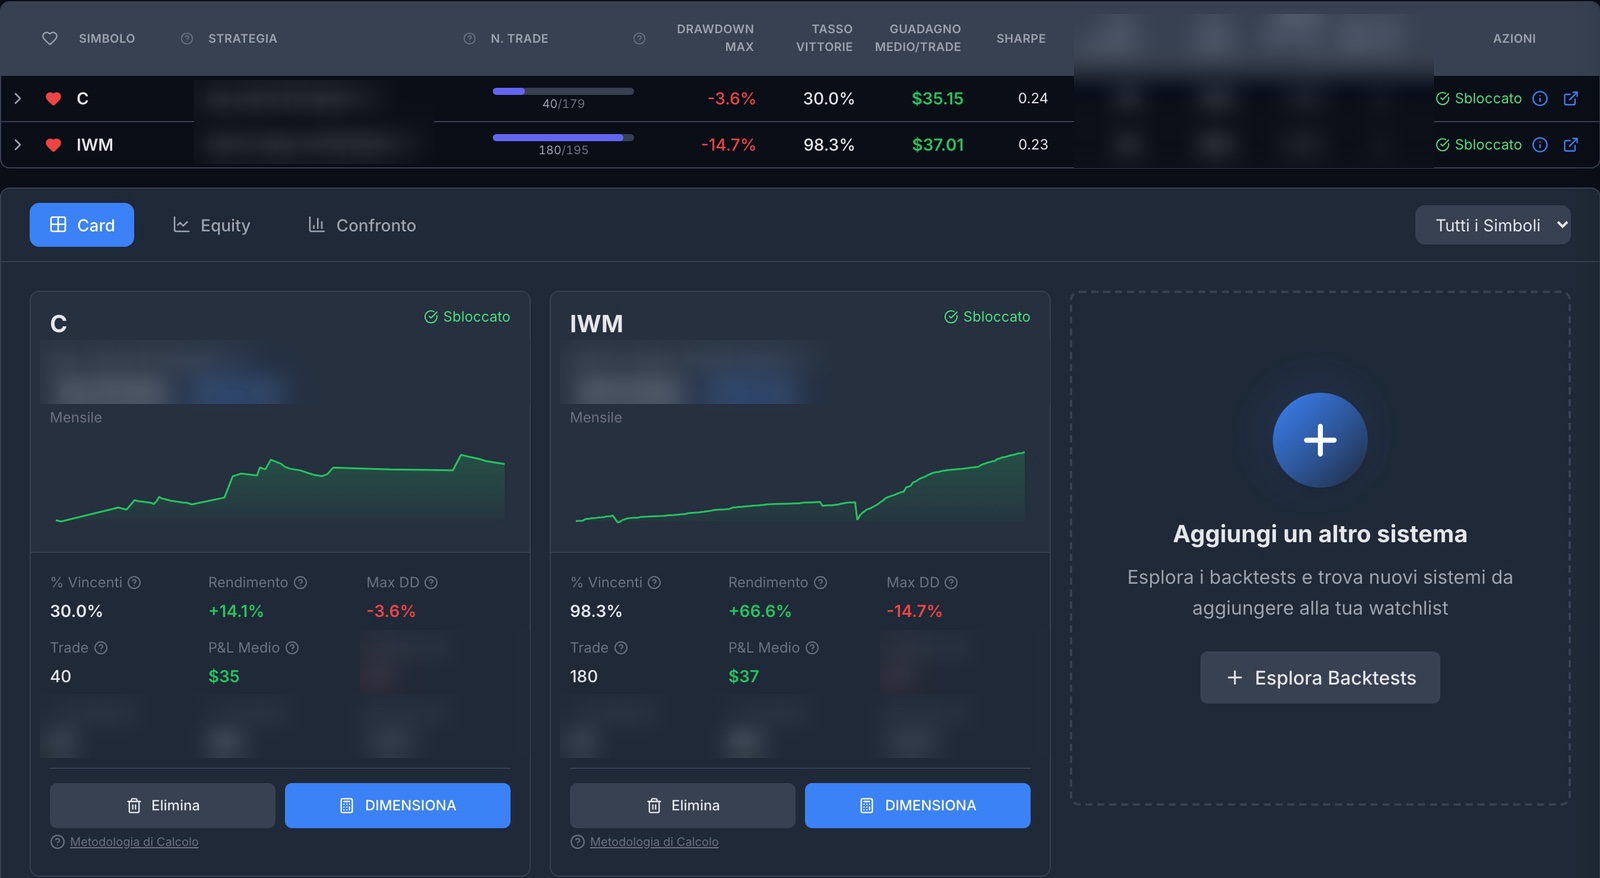Open Metodologia di Calcolo link under C card
The width and height of the screenshot is (1600, 878).
pyautogui.click(x=134, y=842)
